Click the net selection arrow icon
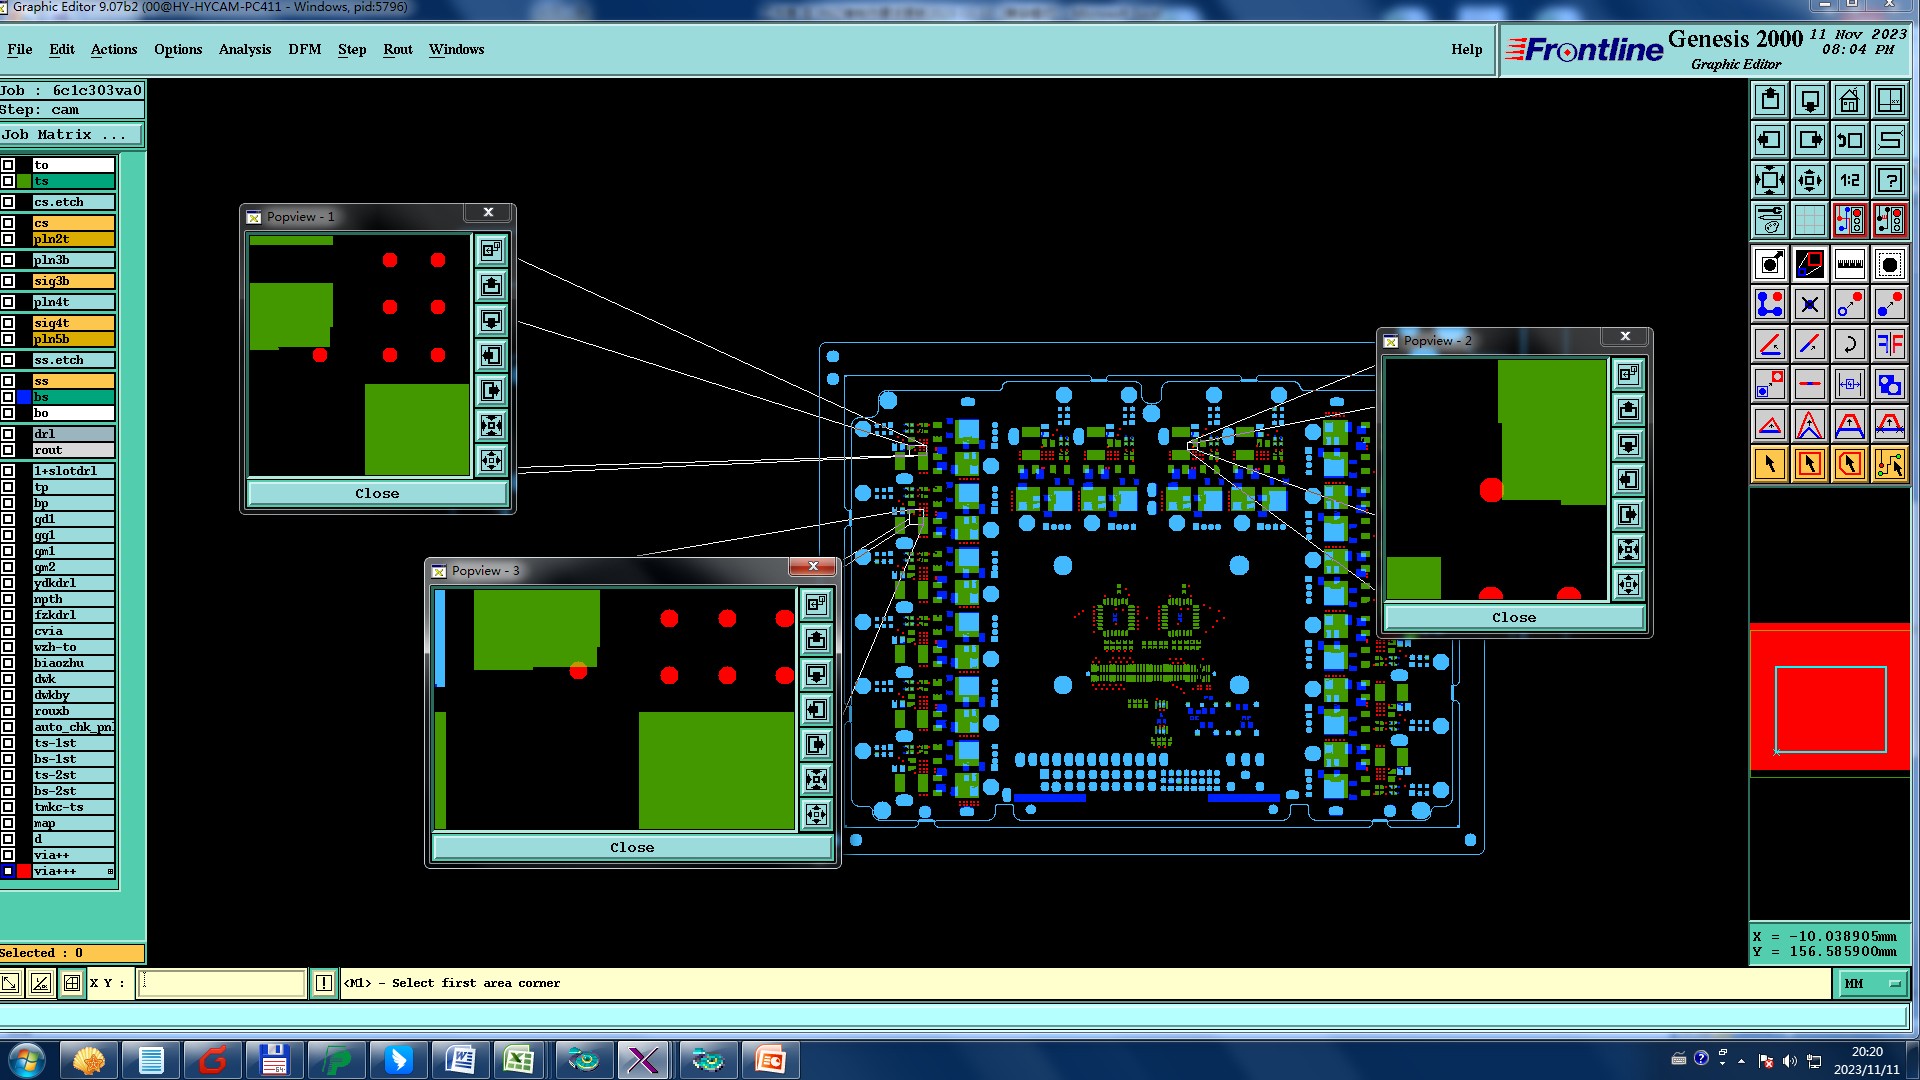 [1889, 464]
